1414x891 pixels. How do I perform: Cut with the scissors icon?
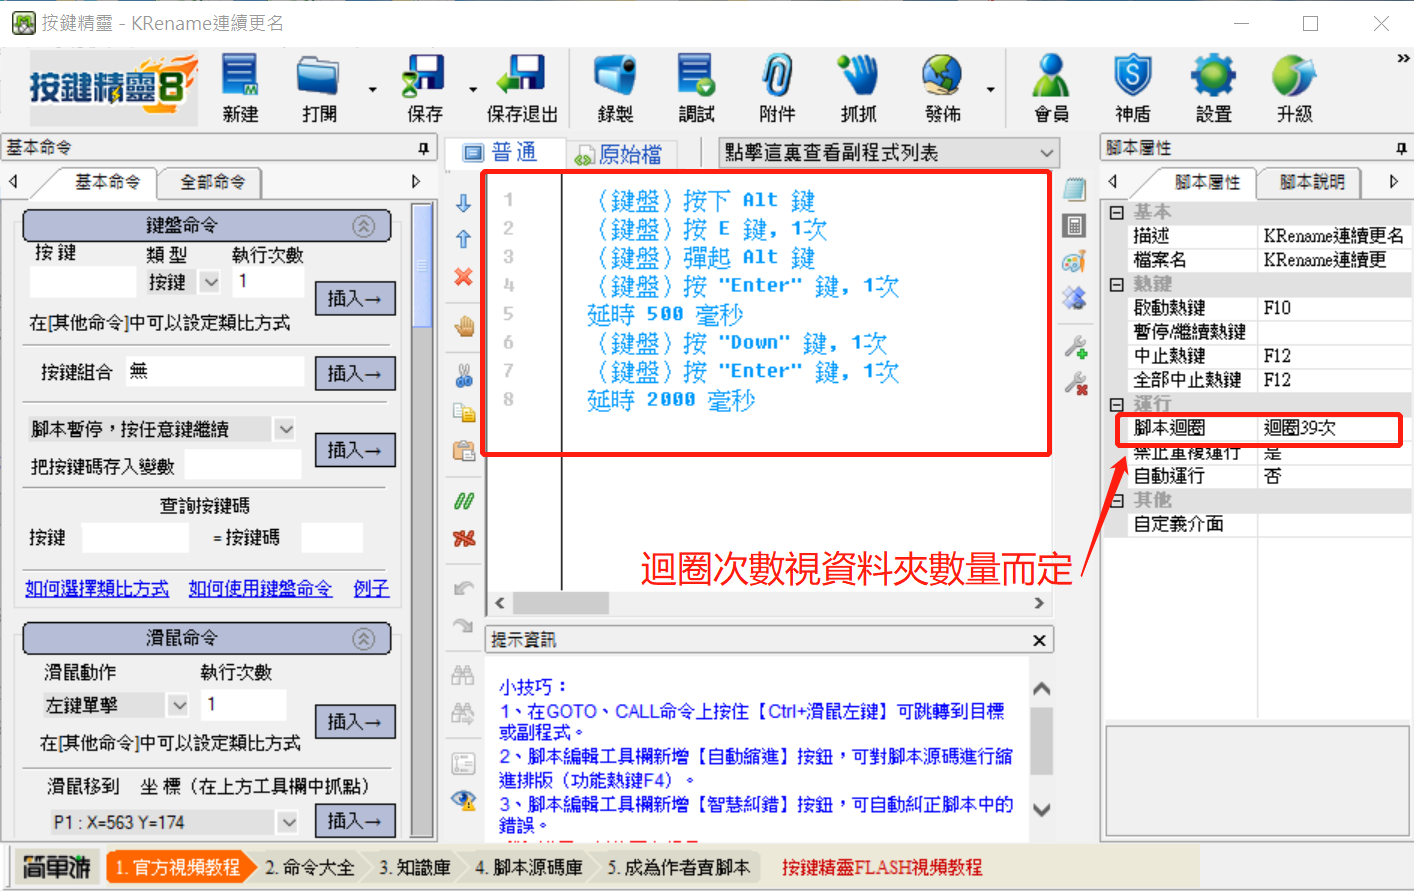(x=464, y=375)
